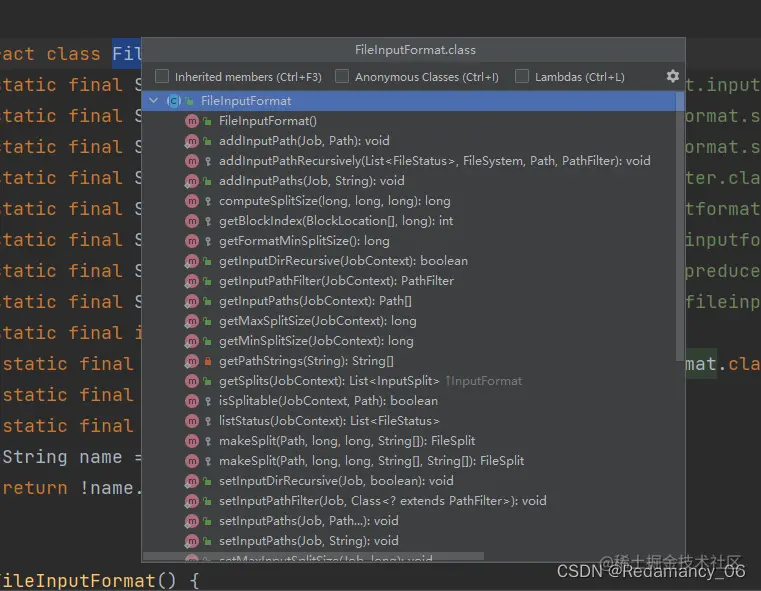Click method icon beside getInputPaths(JobContext)
This screenshot has width=761, height=591.
[x=192, y=301]
